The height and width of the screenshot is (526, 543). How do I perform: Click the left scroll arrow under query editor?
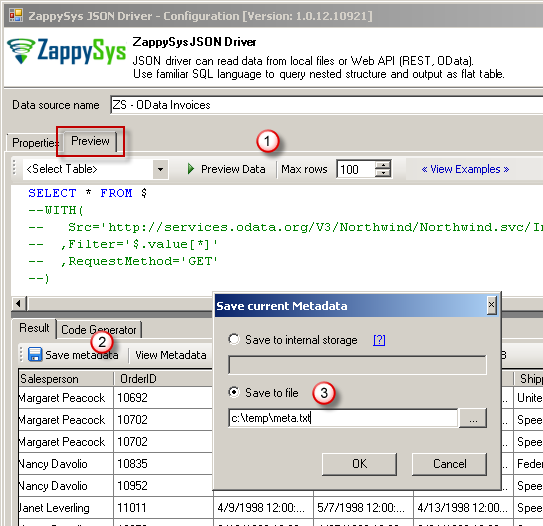[x=19, y=304]
